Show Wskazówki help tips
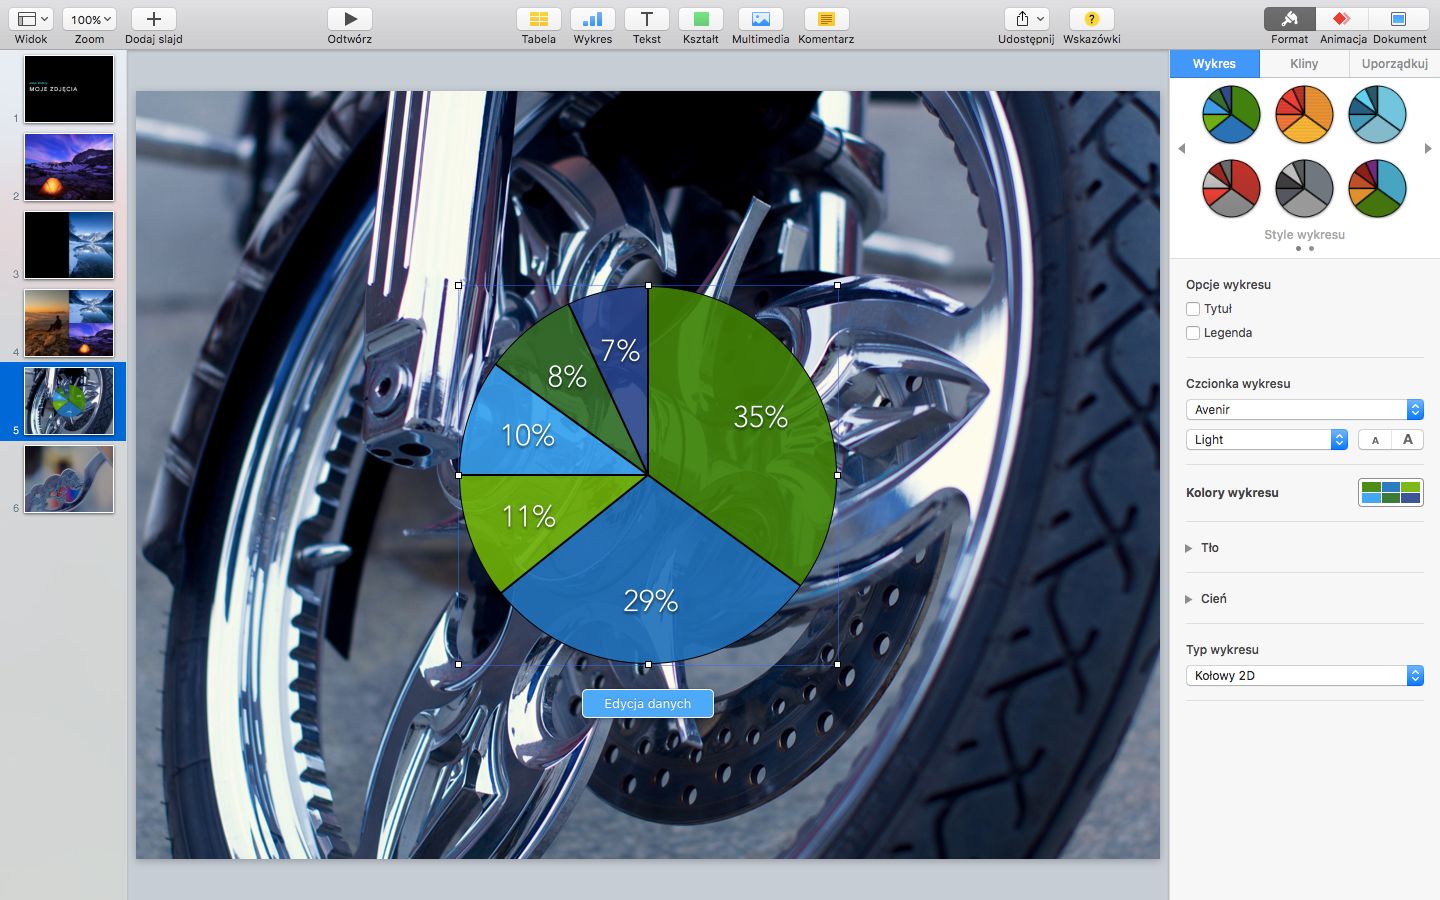The width and height of the screenshot is (1440, 900). click(1092, 19)
